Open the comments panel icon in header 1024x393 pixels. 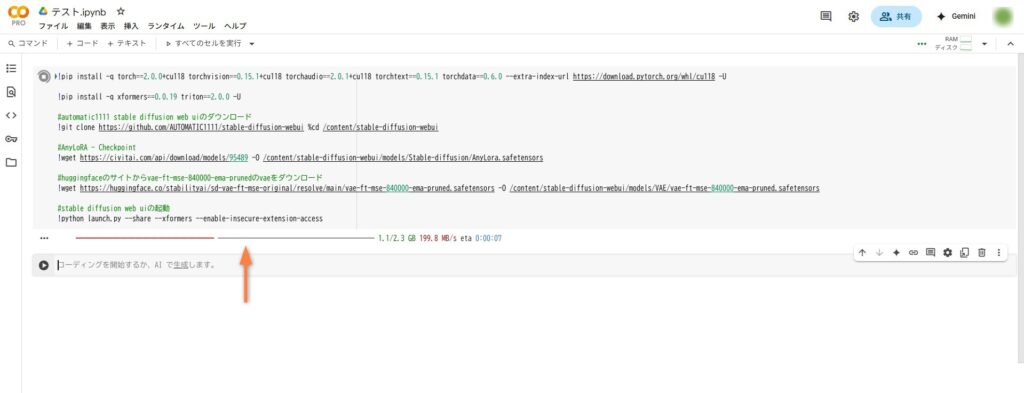(825, 16)
